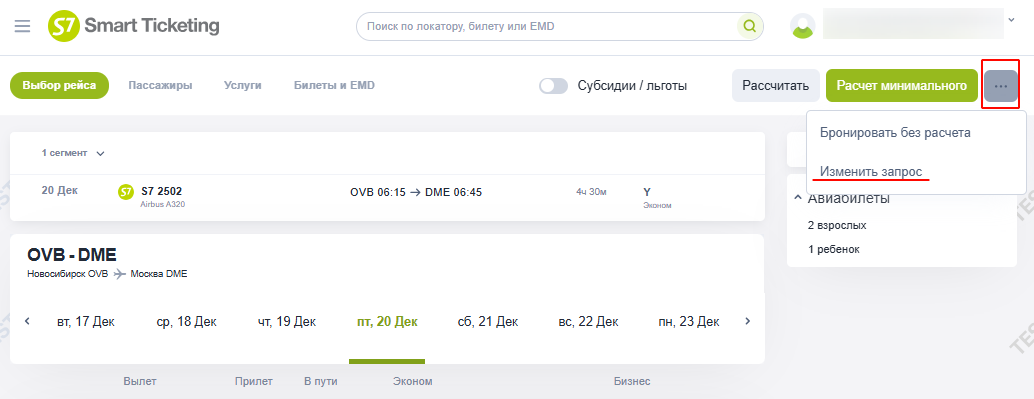
Task: Open the hamburger navigation menu
Action: (x=22, y=26)
